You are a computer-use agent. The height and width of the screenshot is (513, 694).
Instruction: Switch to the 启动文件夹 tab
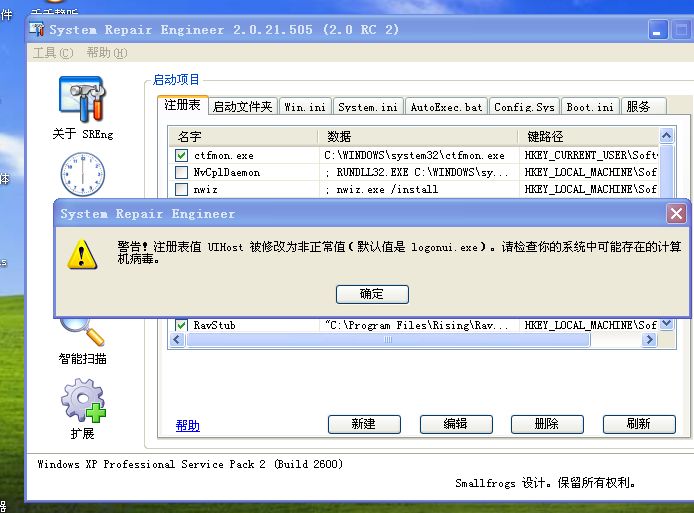coord(243,107)
